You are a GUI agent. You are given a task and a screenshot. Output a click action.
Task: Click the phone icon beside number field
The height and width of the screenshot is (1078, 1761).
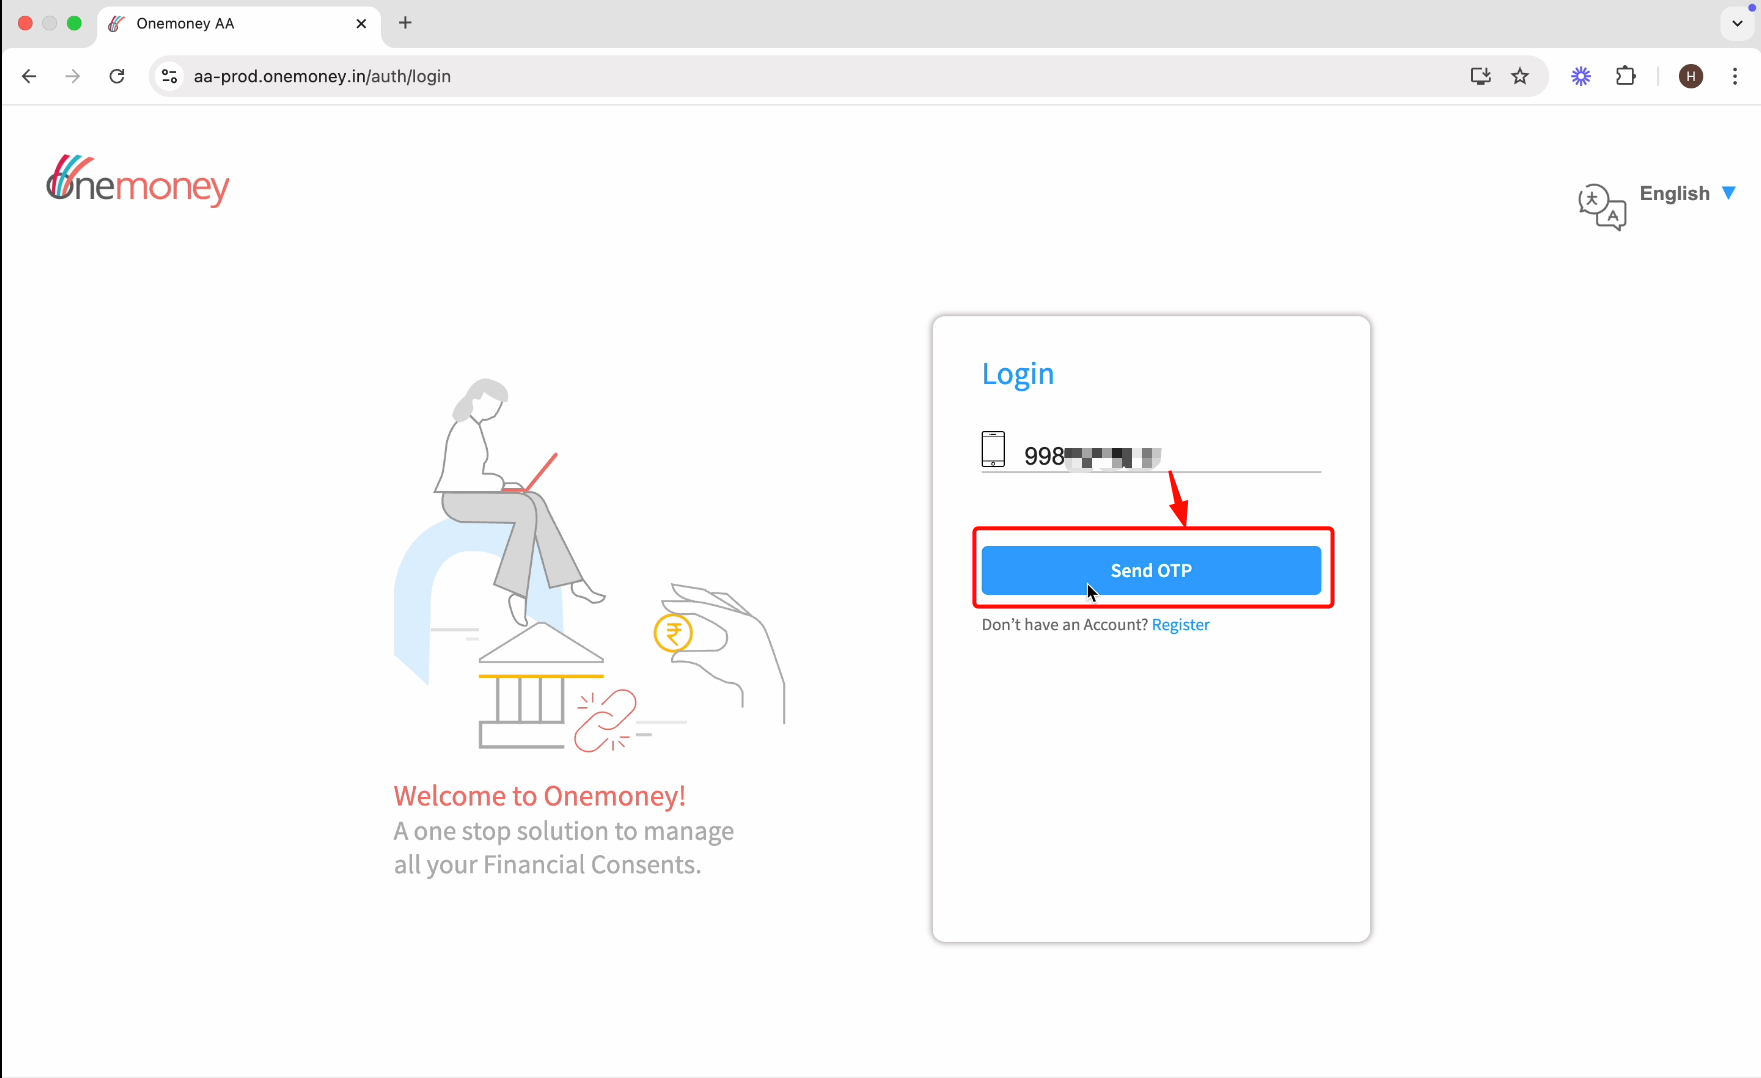pos(993,449)
